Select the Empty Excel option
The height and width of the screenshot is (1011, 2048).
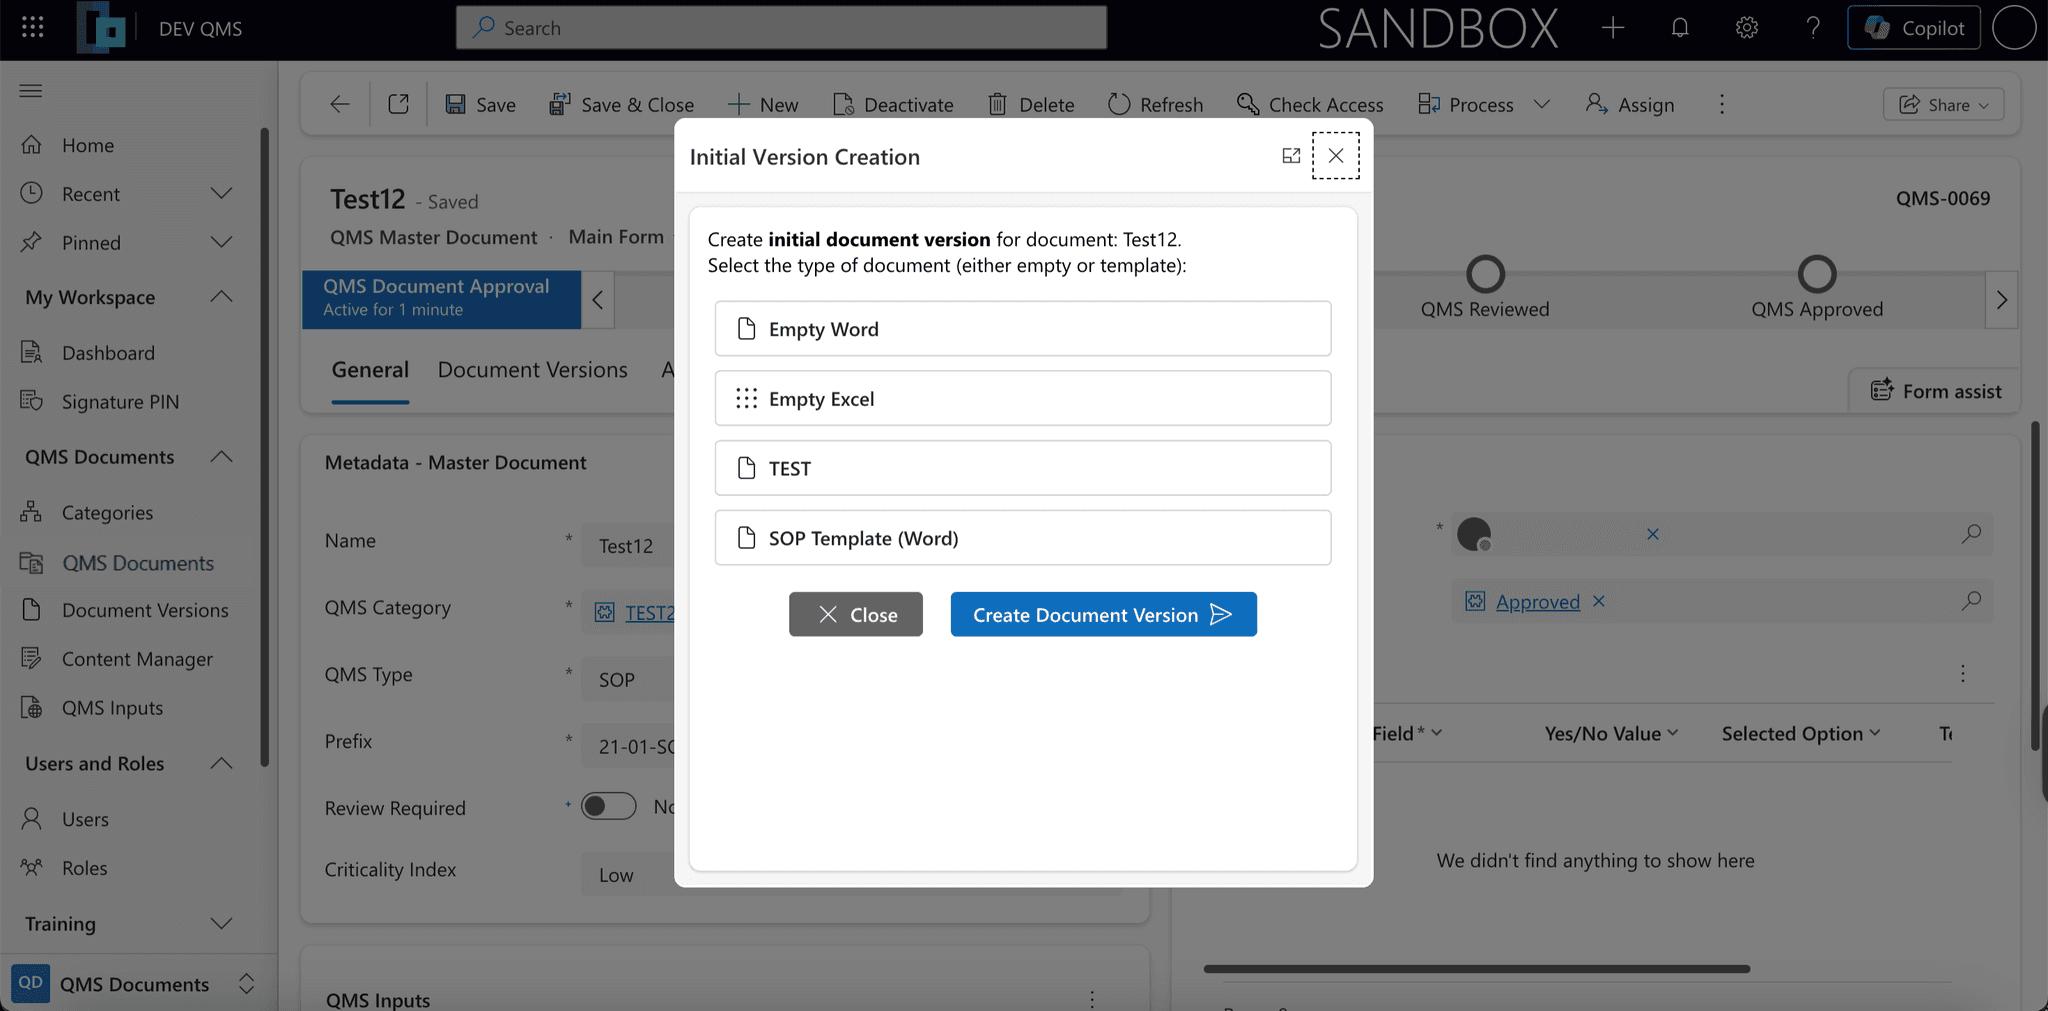(x=1022, y=399)
